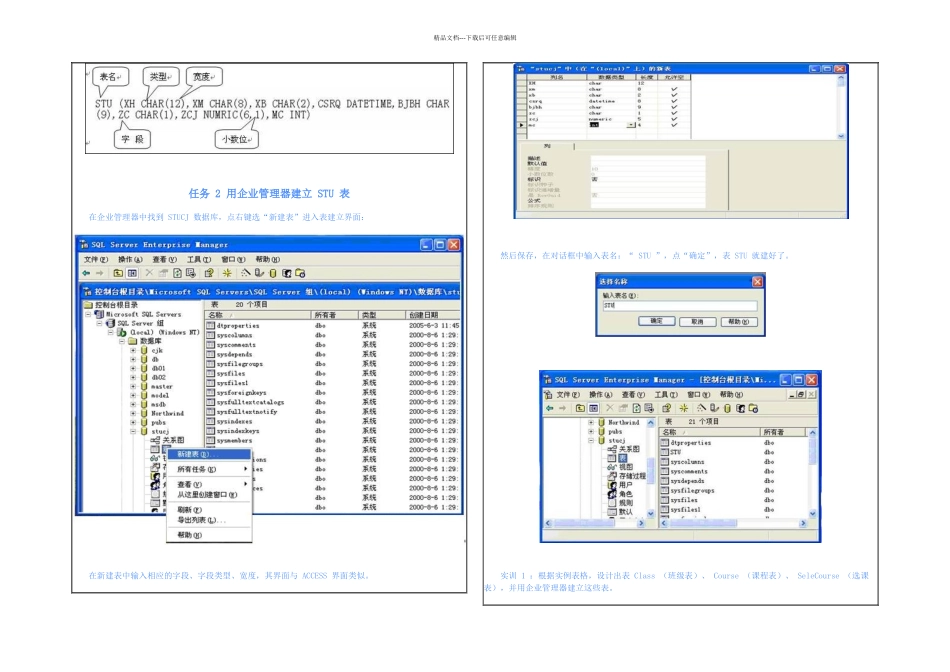Open the 工具 menu in left Enterprise Manager
Viewport: 950px width, 672px height.
pos(199,259)
